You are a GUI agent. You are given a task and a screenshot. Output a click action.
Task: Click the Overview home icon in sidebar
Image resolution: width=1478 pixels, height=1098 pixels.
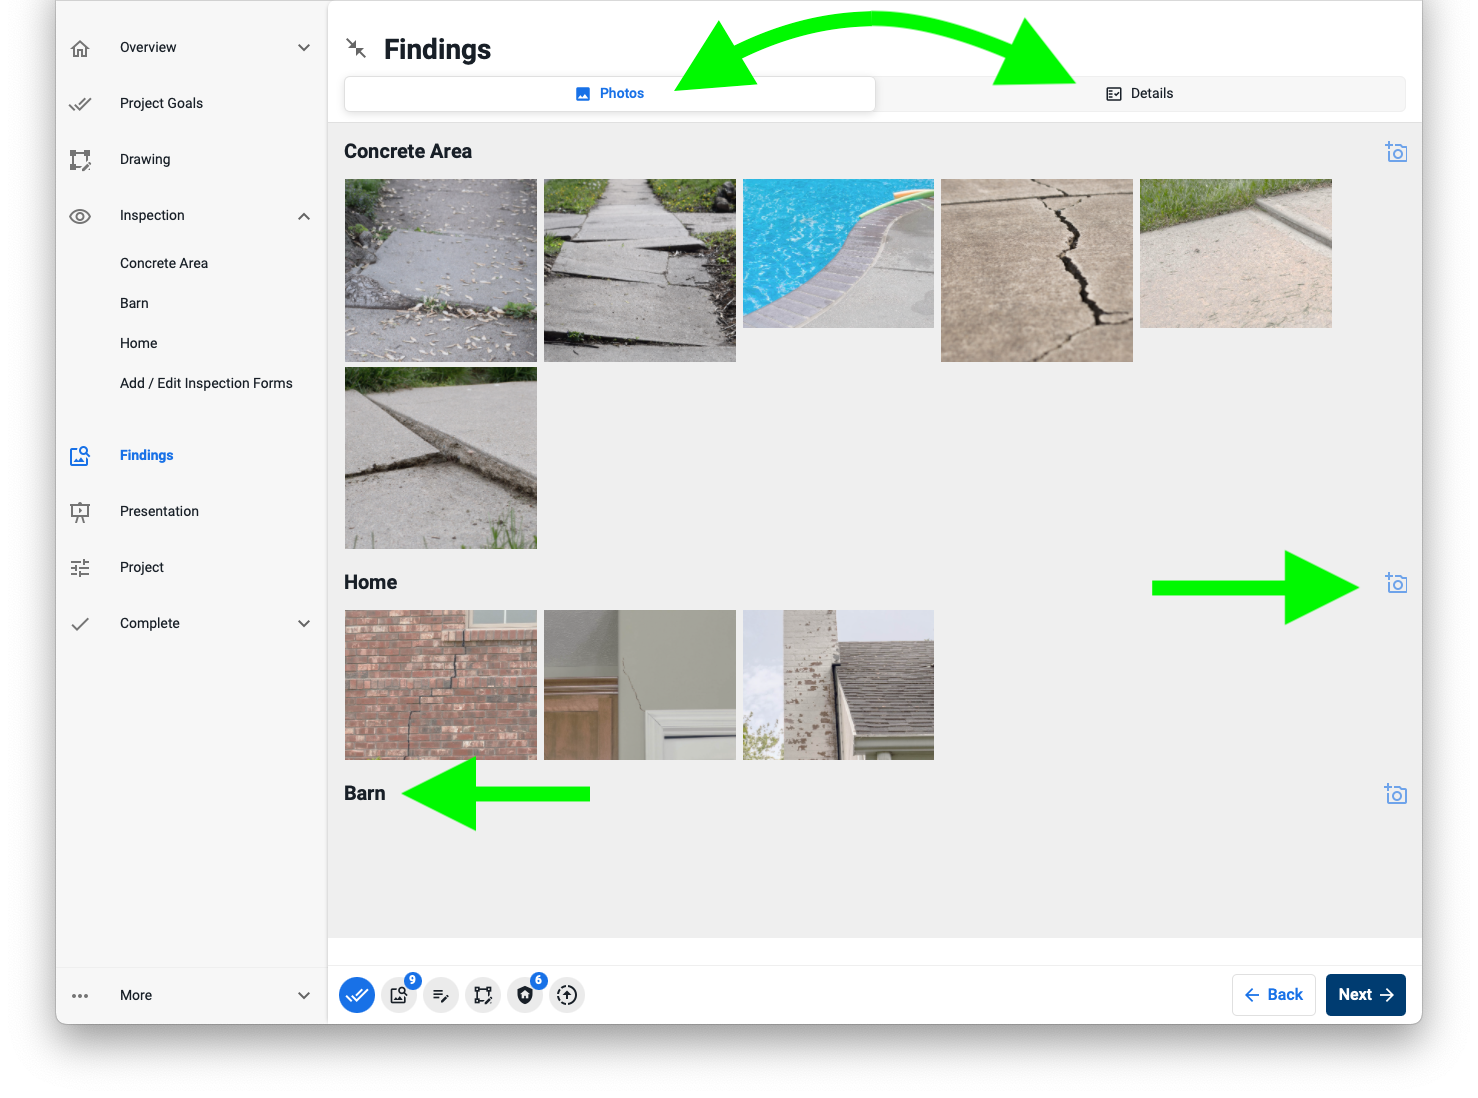point(80,48)
